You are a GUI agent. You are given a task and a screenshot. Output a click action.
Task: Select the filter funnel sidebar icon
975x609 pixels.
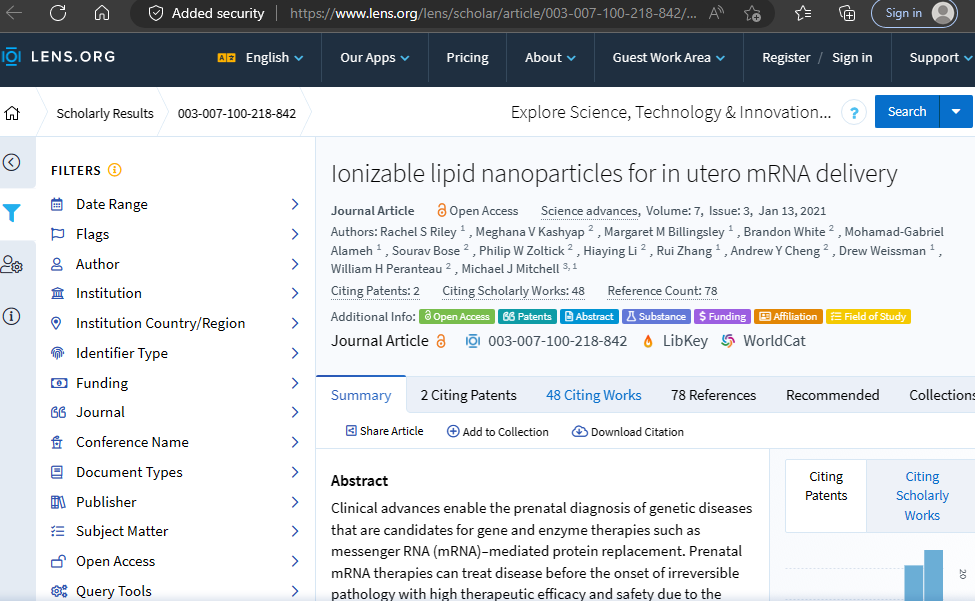pyautogui.click(x=12, y=213)
